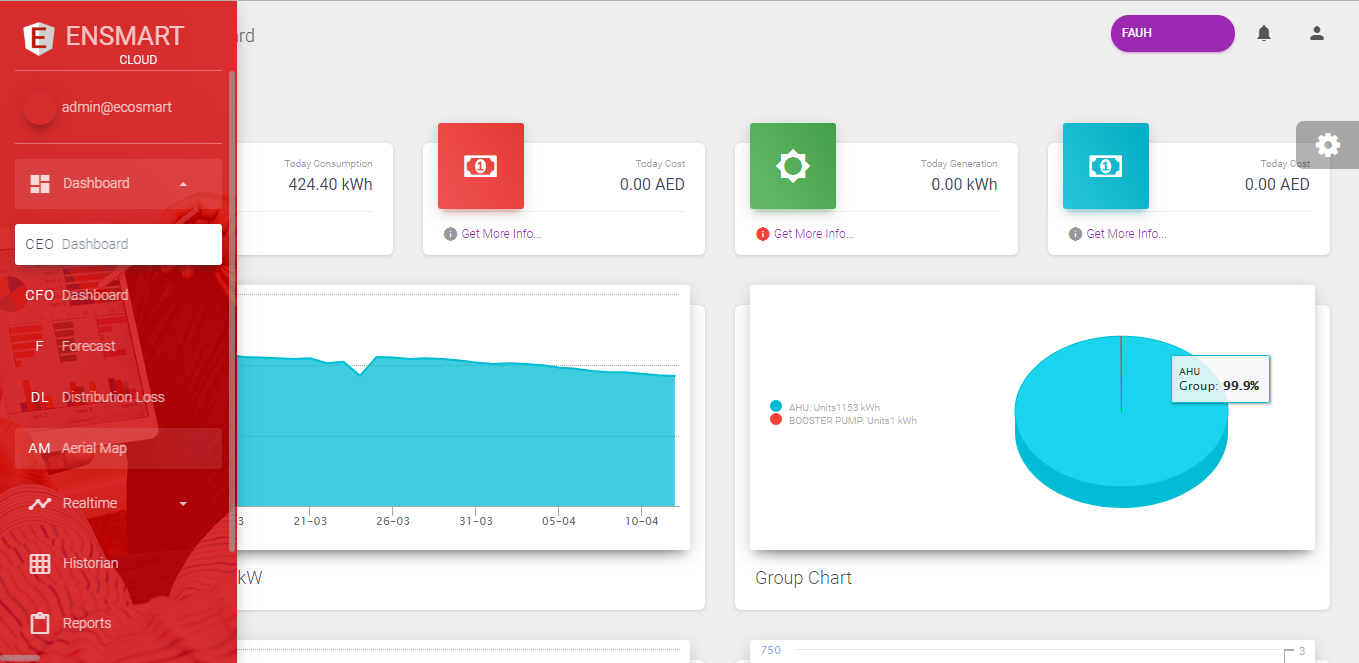Click the Historian grid icon in sidebar
Screen dimensions: 1359x663
[40, 563]
